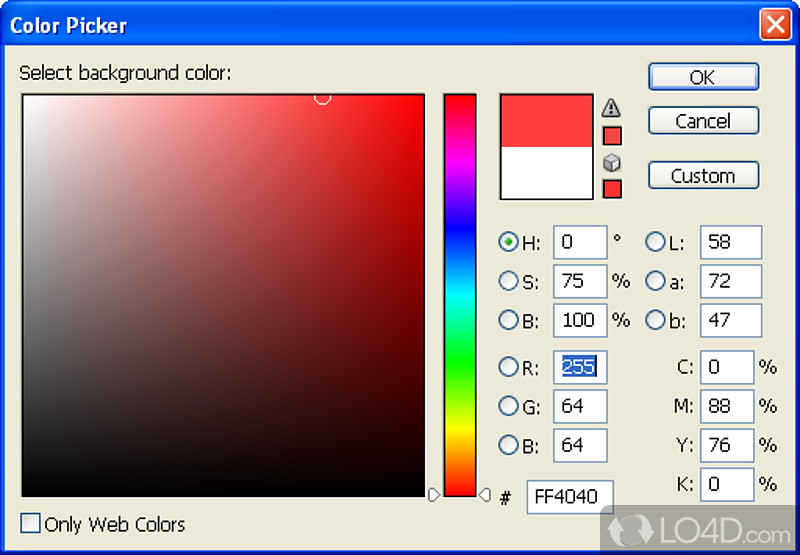The image size is (800, 555).
Task: Select the Lab a channel radio button
Action: coord(655,281)
